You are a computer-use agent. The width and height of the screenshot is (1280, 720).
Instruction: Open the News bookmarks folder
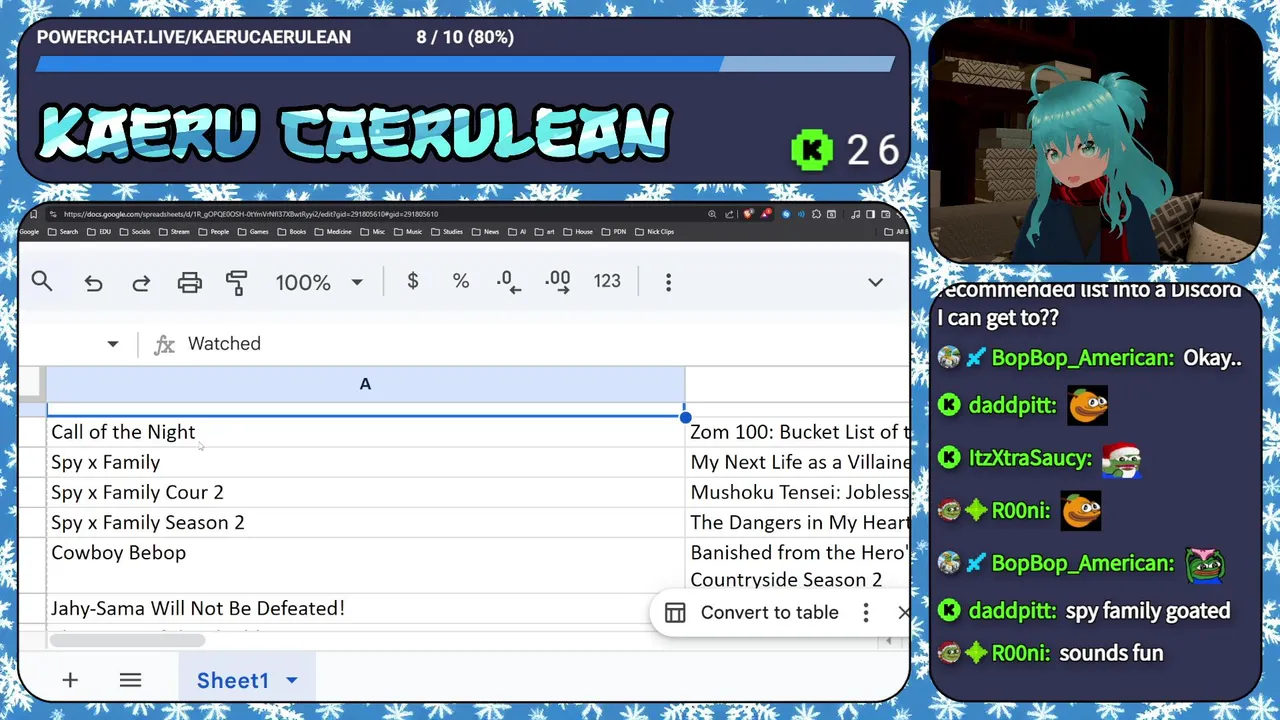point(486,232)
